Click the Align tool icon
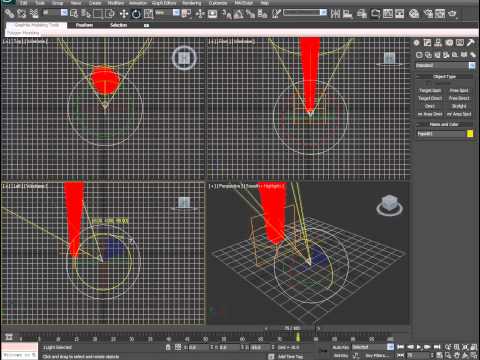The width and height of the screenshot is (480, 360). pyautogui.click(x=348, y=14)
